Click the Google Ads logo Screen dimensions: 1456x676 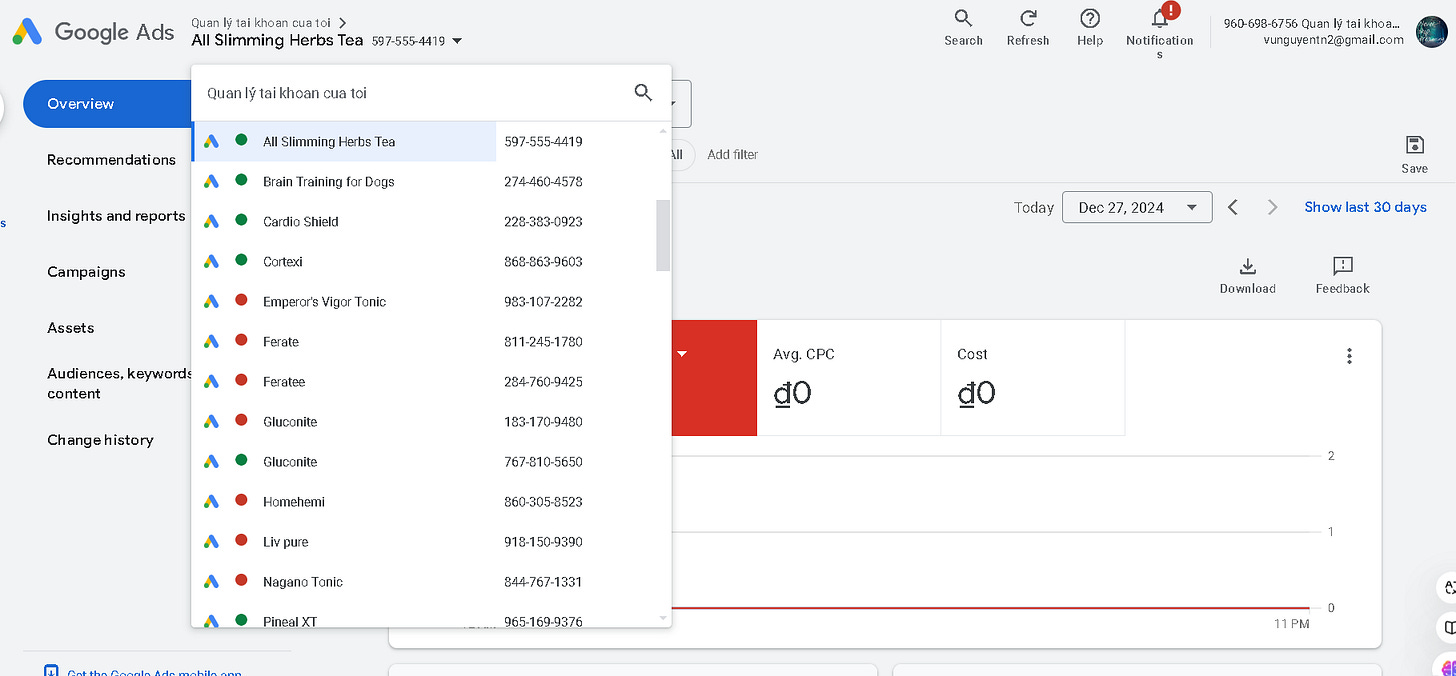click(93, 32)
